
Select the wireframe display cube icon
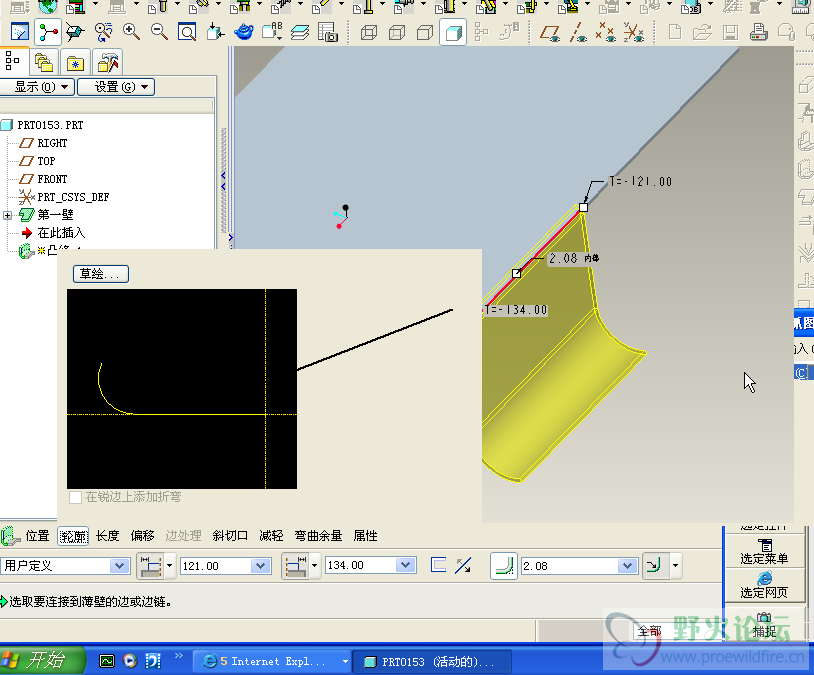coord(369,33)
